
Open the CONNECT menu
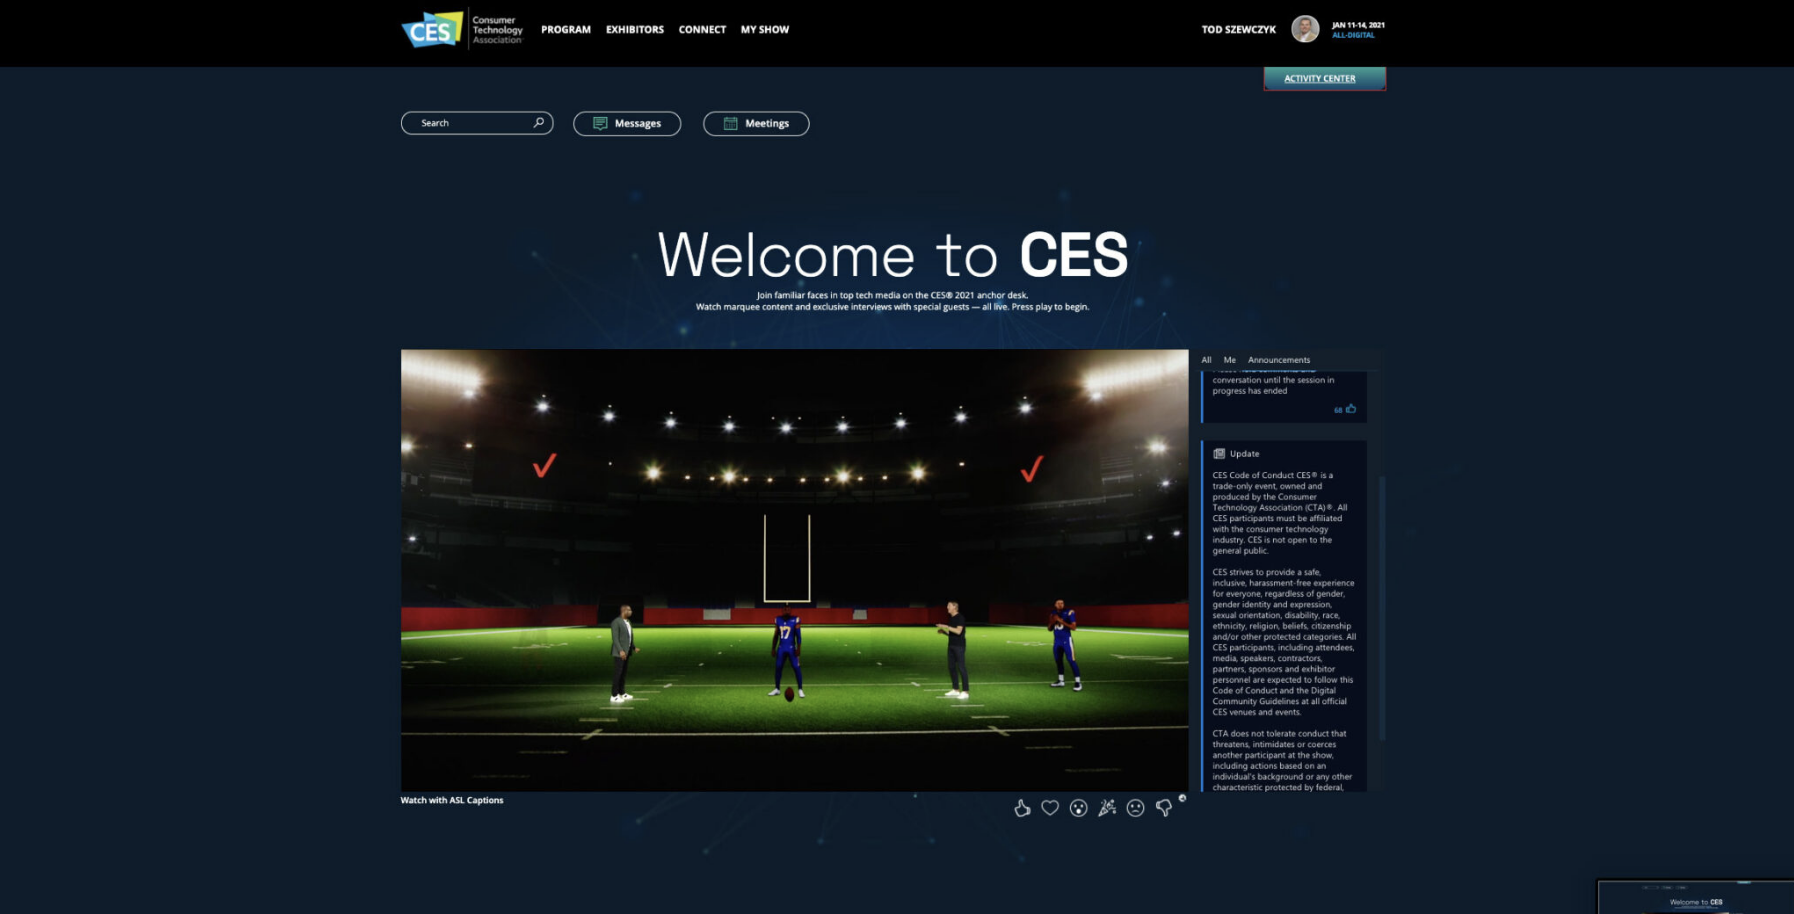(702, 30)
